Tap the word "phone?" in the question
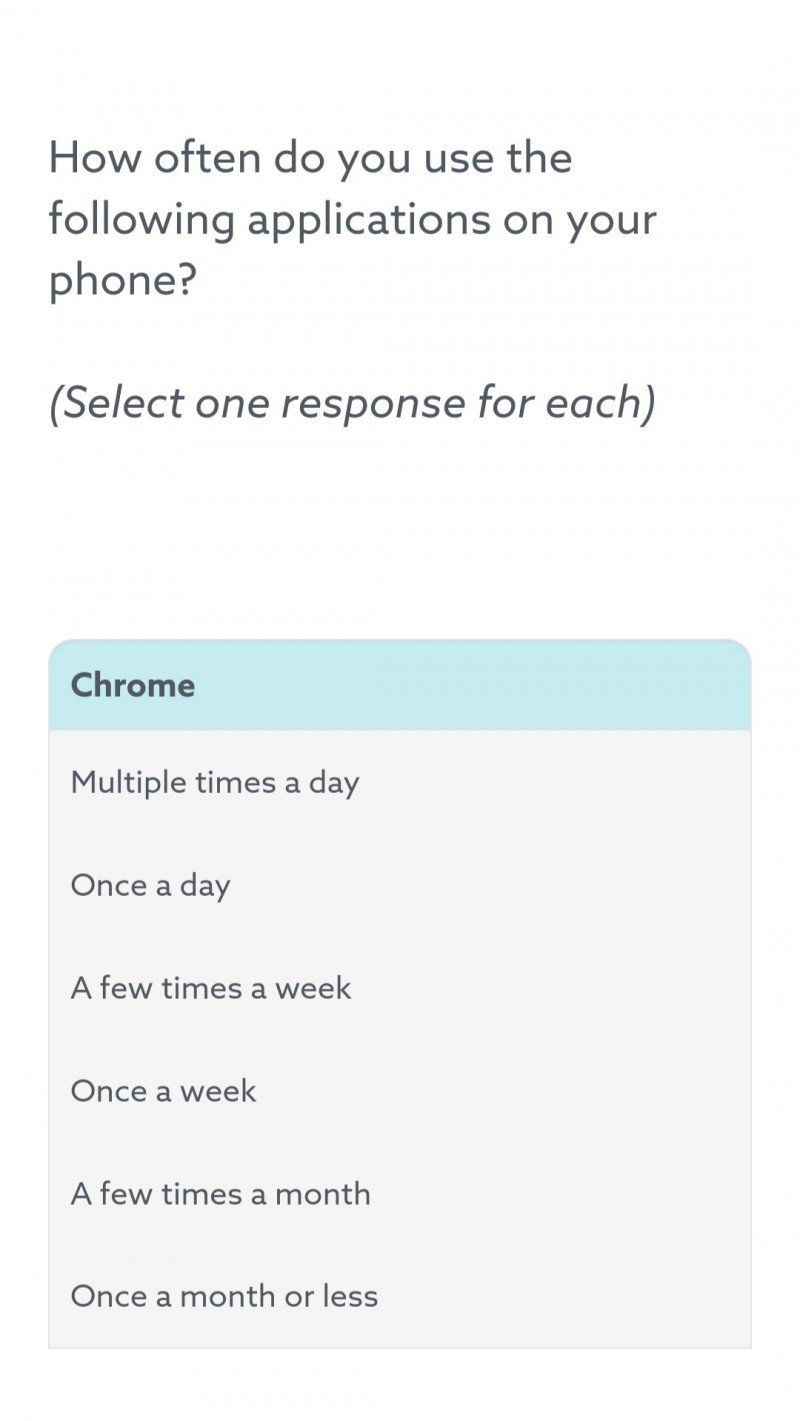Viewport: 800px width, 1421px height. (x=123, y=282)
